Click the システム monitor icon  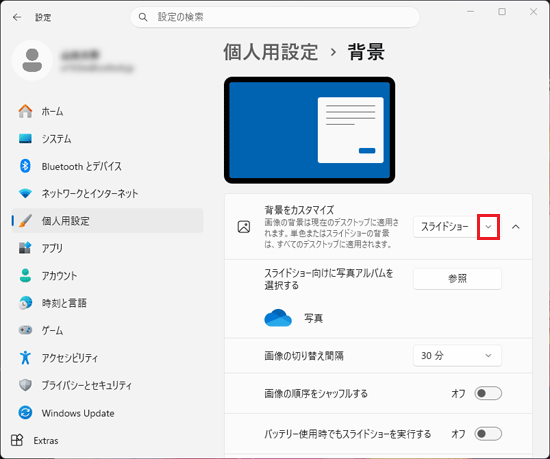(x=25, y=139)
